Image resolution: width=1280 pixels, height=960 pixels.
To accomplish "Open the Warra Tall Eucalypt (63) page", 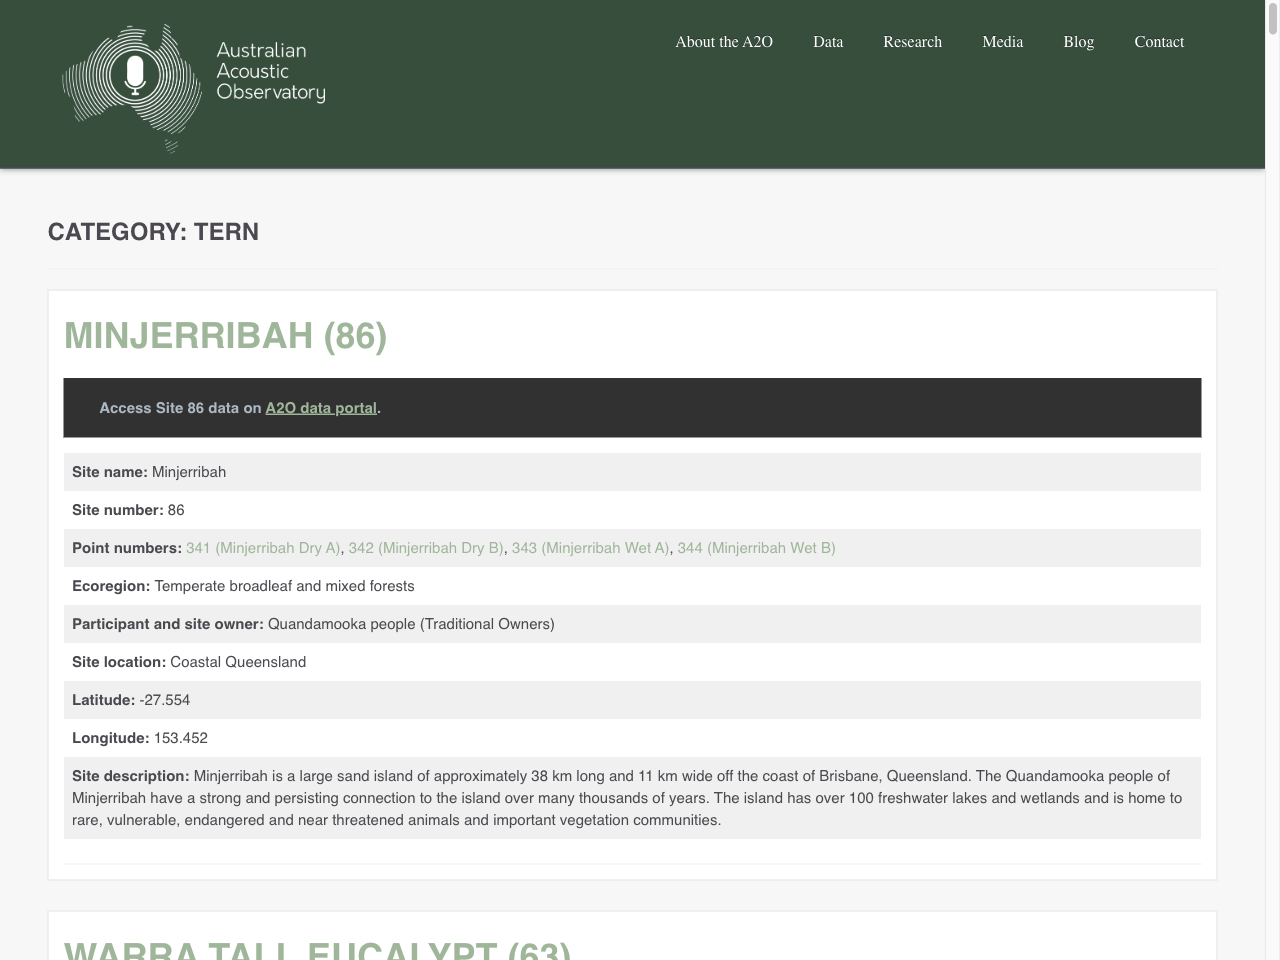I will tap(319, 948).
